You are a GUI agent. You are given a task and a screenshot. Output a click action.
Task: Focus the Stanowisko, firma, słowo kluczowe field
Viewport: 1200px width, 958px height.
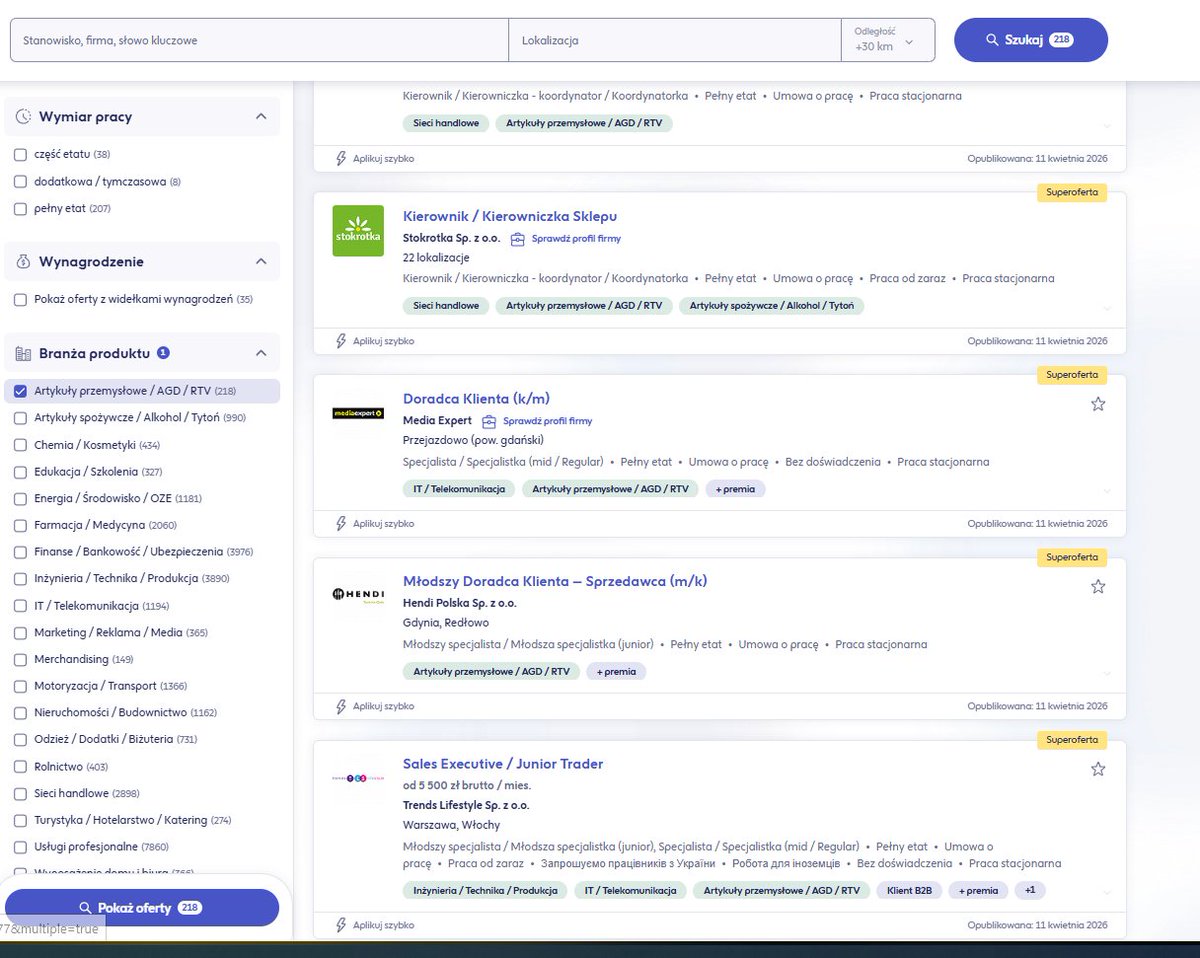pyautogui.click(x=259, y=41)
